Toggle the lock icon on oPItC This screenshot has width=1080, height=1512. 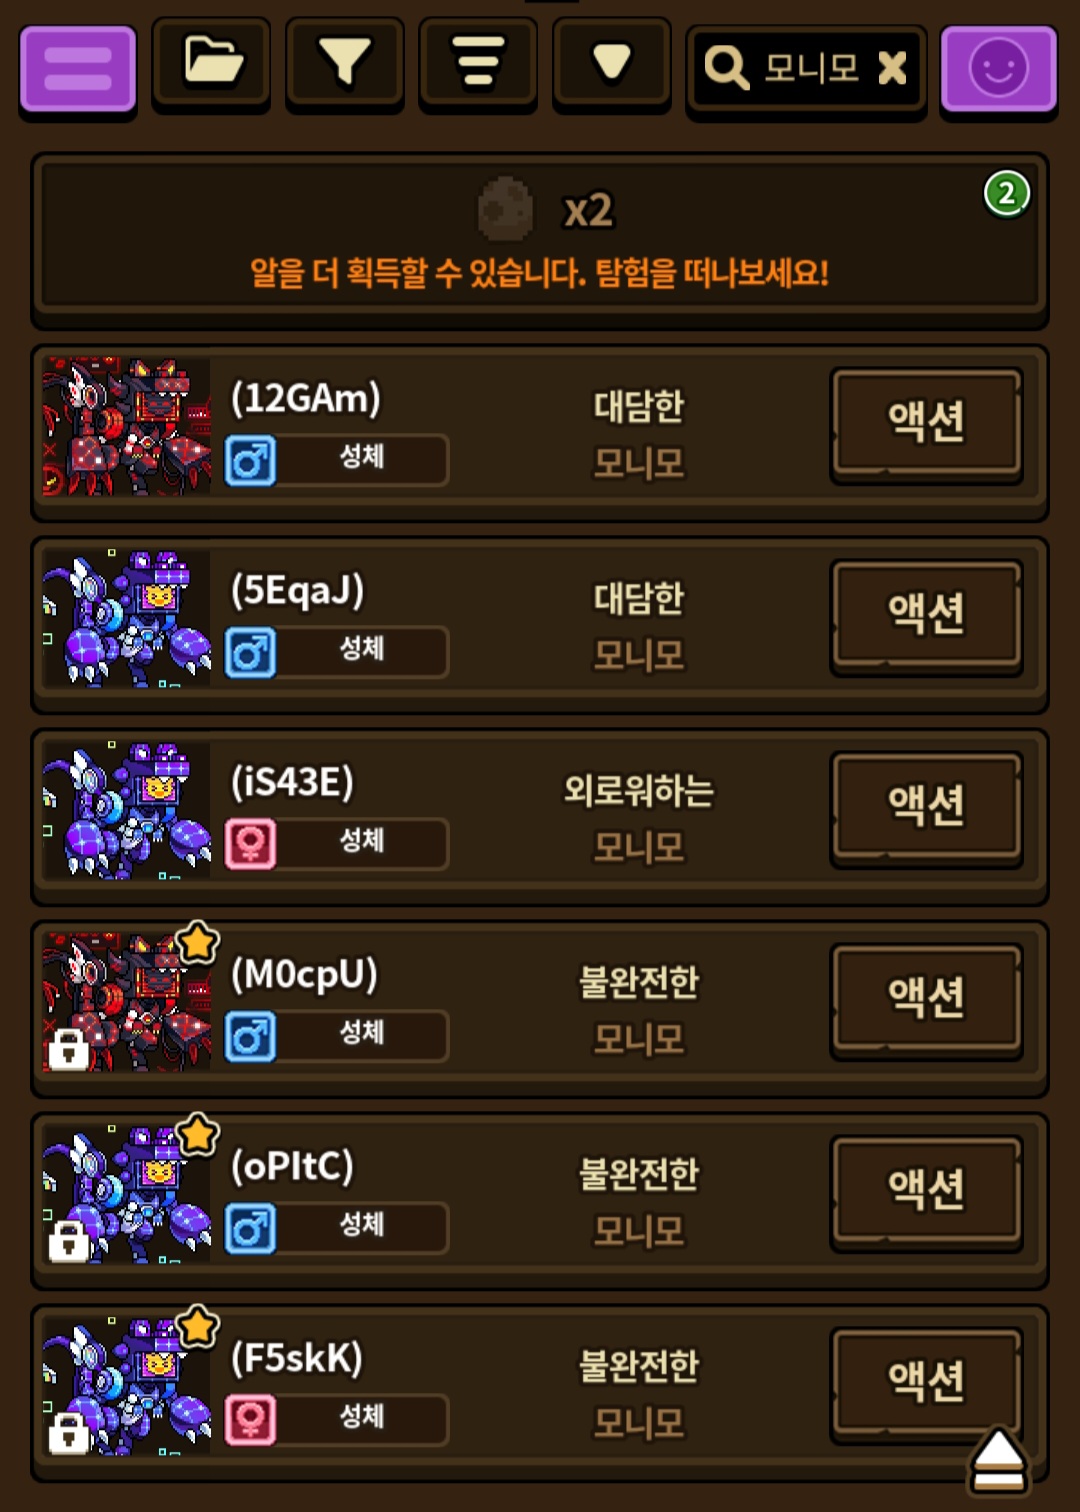coord(69,1241)
